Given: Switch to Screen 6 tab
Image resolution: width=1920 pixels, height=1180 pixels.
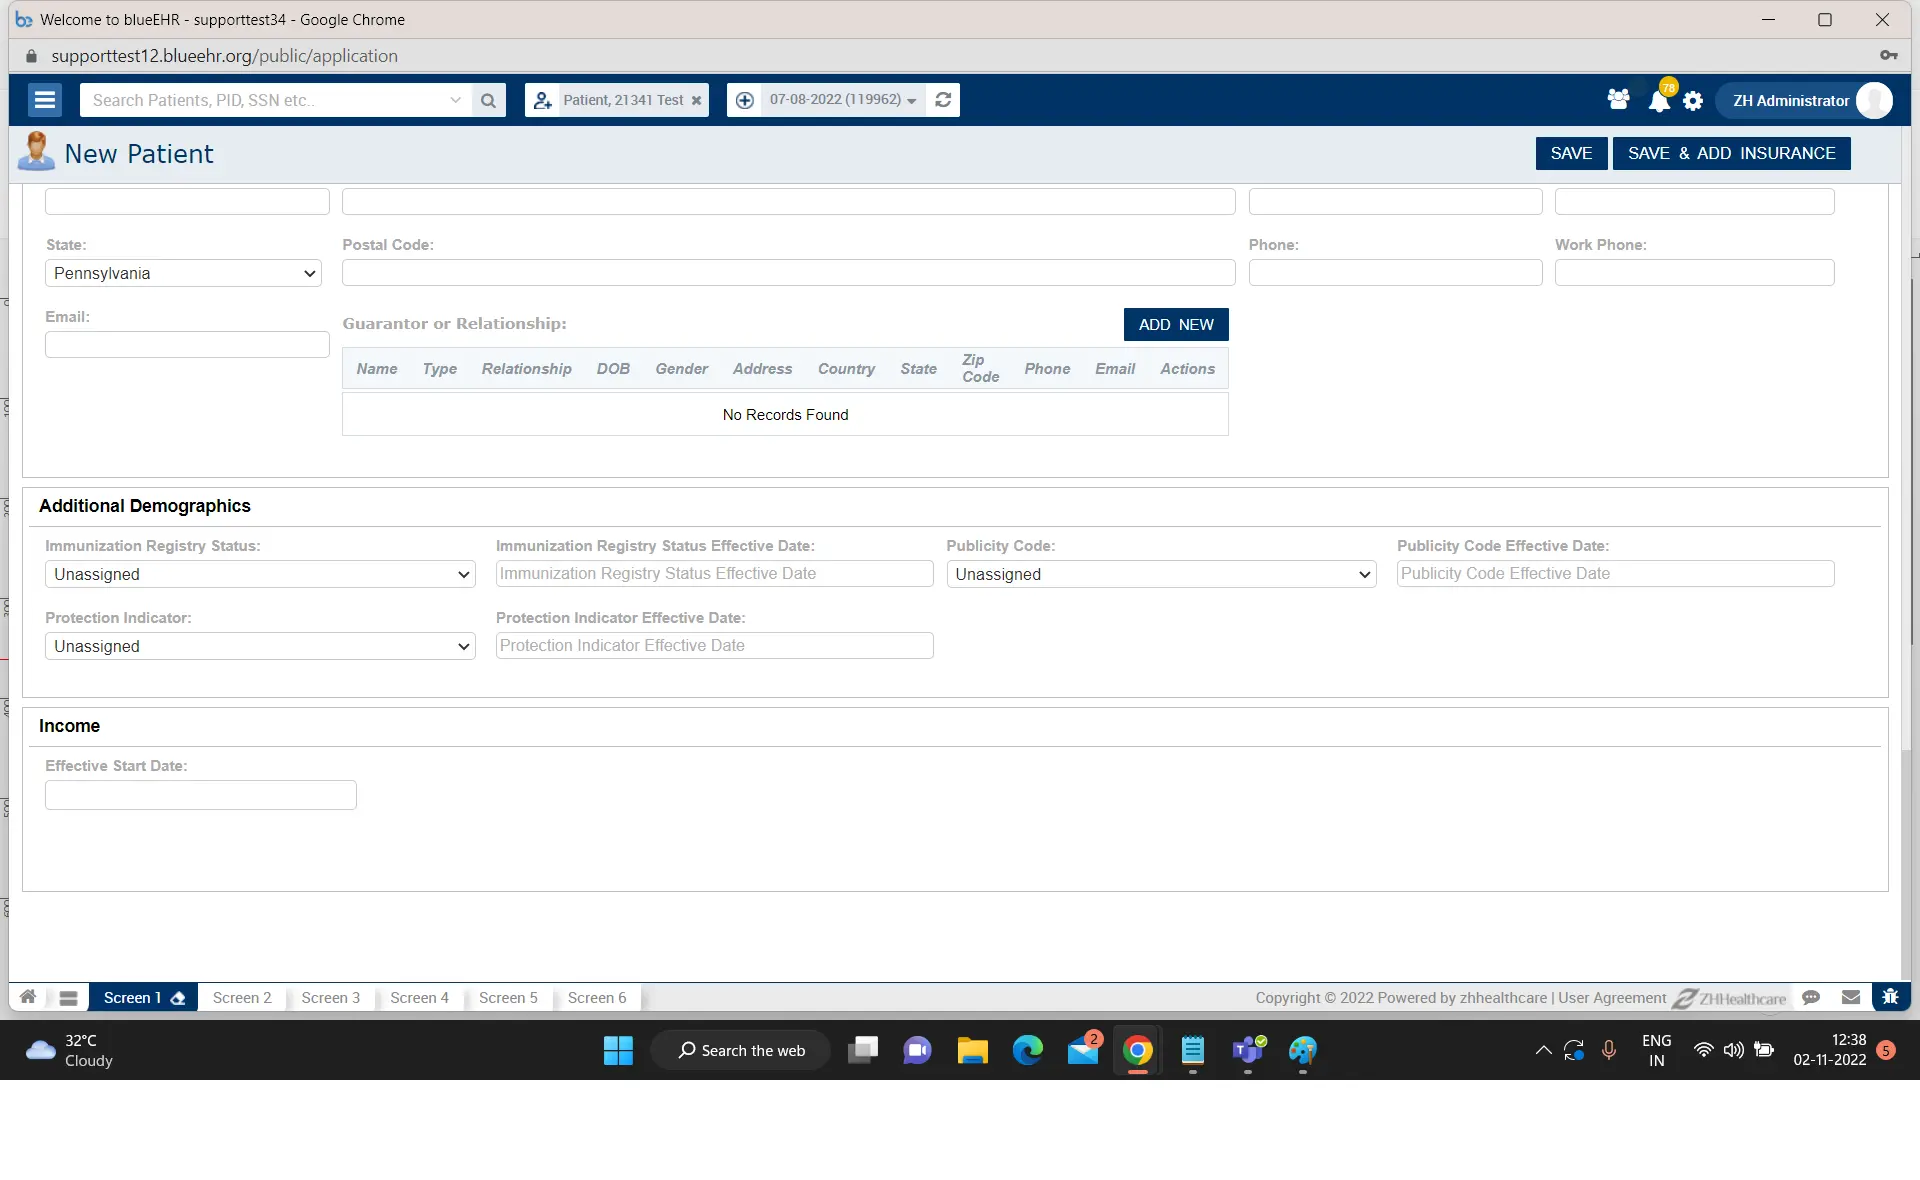Looking at the screenshot, I should pos(596,997).
